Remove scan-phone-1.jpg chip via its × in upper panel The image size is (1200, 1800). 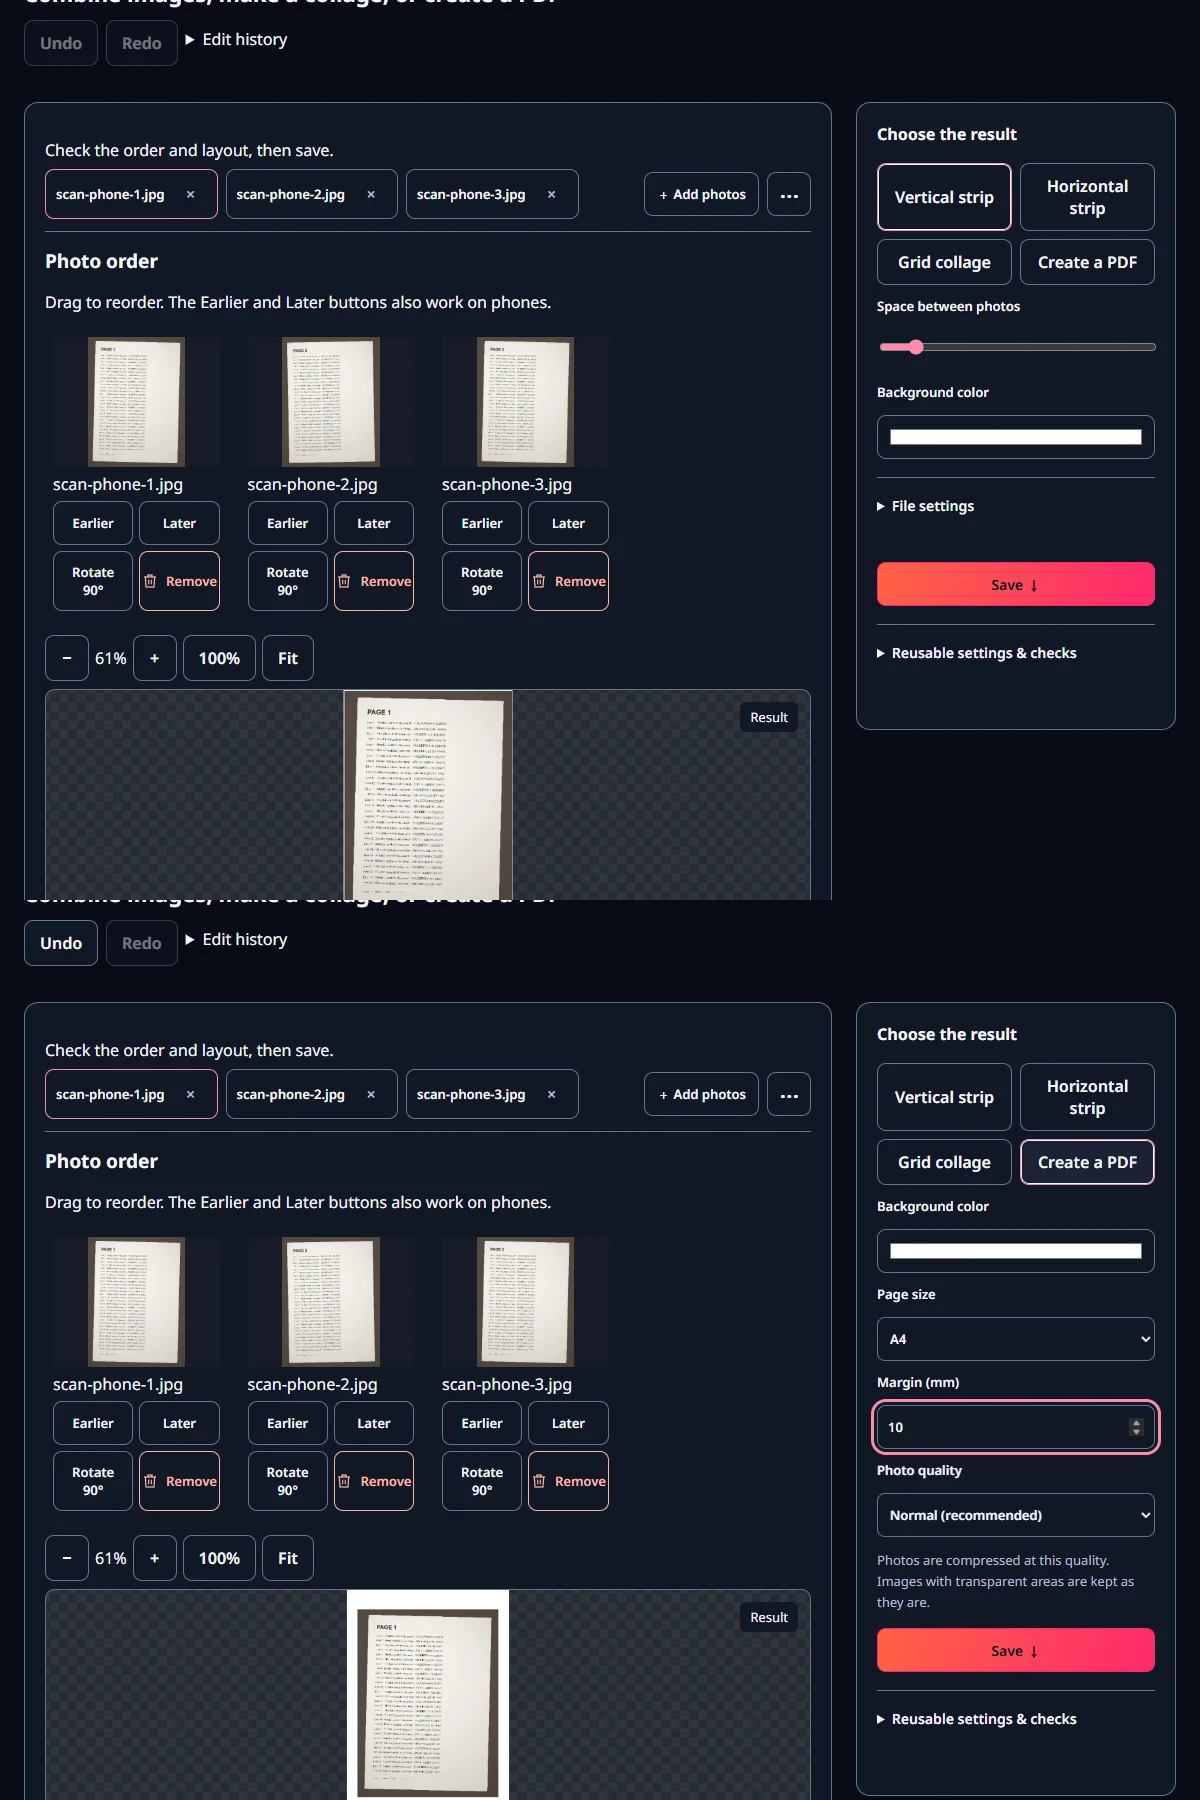pyautogui.click(x=190, y=195)
